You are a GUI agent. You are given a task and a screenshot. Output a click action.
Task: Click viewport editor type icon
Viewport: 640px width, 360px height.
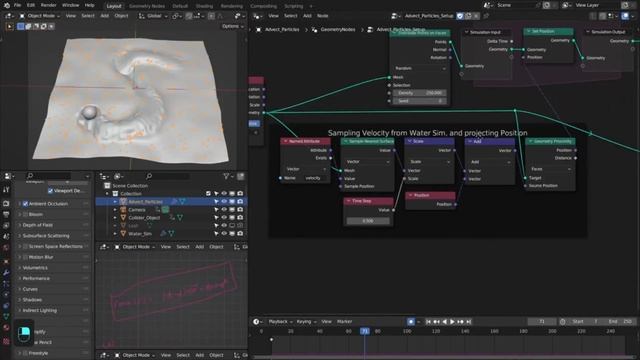(9, 16)
